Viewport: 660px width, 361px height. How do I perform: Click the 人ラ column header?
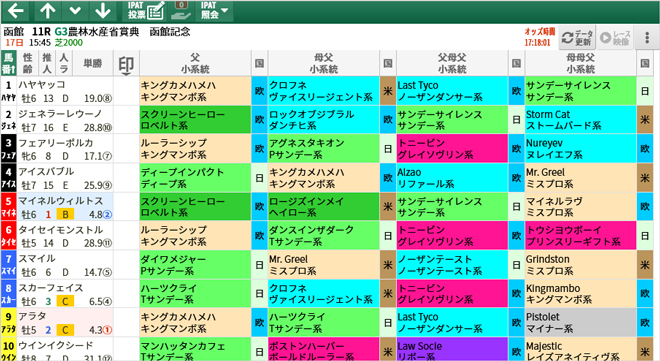click(64, 64)
